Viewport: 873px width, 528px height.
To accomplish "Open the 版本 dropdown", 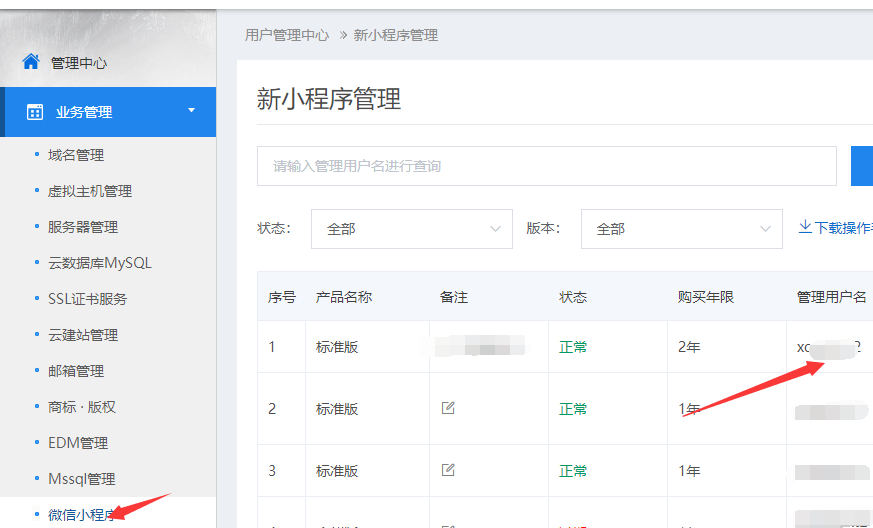I will point(681,229).
